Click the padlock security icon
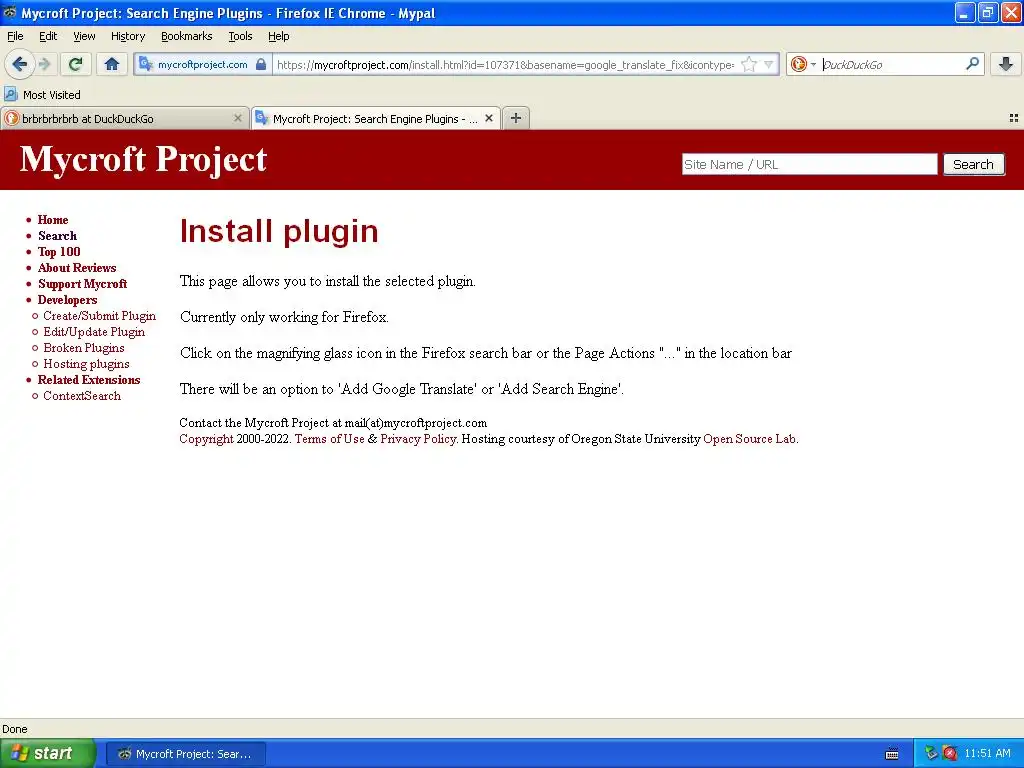1024x768 pixels. coord(261,64)
